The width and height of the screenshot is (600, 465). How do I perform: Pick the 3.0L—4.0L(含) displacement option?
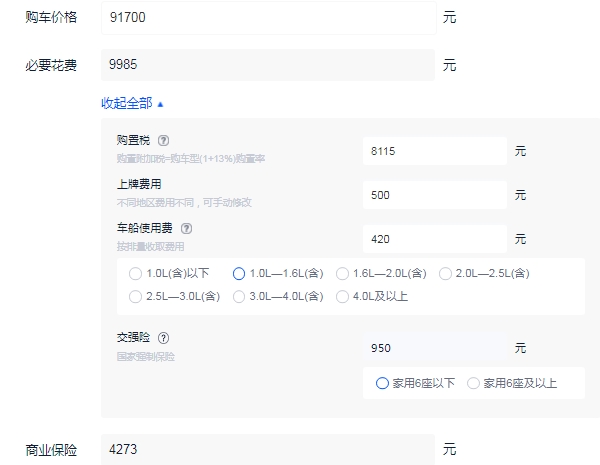[x=239, y=296]
